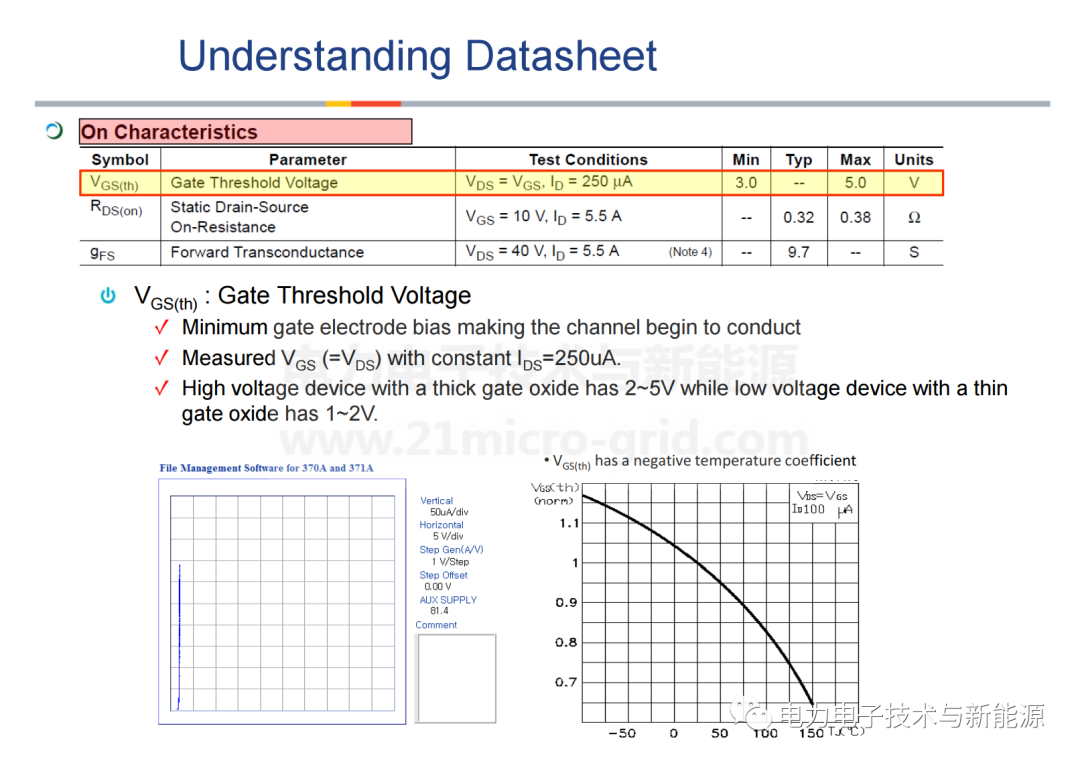1080x763 pixels.
Task: Click the RDS(on) symbol cell
Action: click(116, 208)
